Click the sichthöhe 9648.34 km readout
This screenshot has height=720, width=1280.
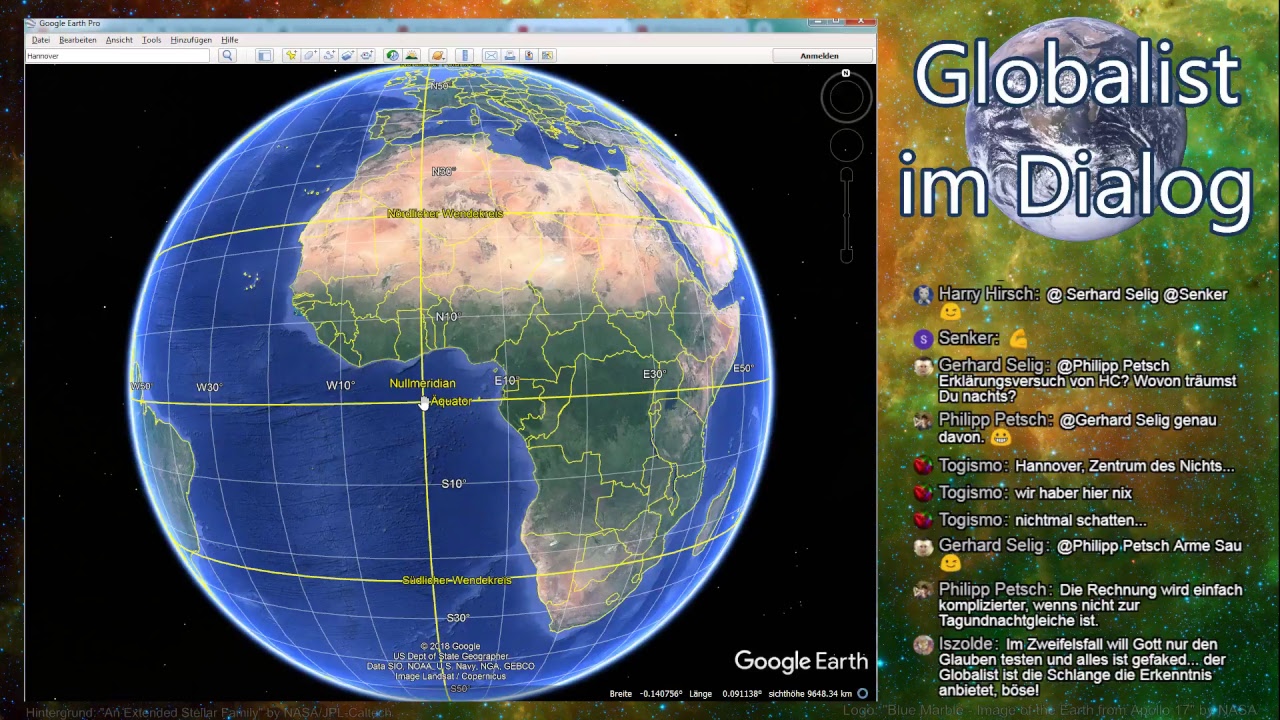(810, 694)
